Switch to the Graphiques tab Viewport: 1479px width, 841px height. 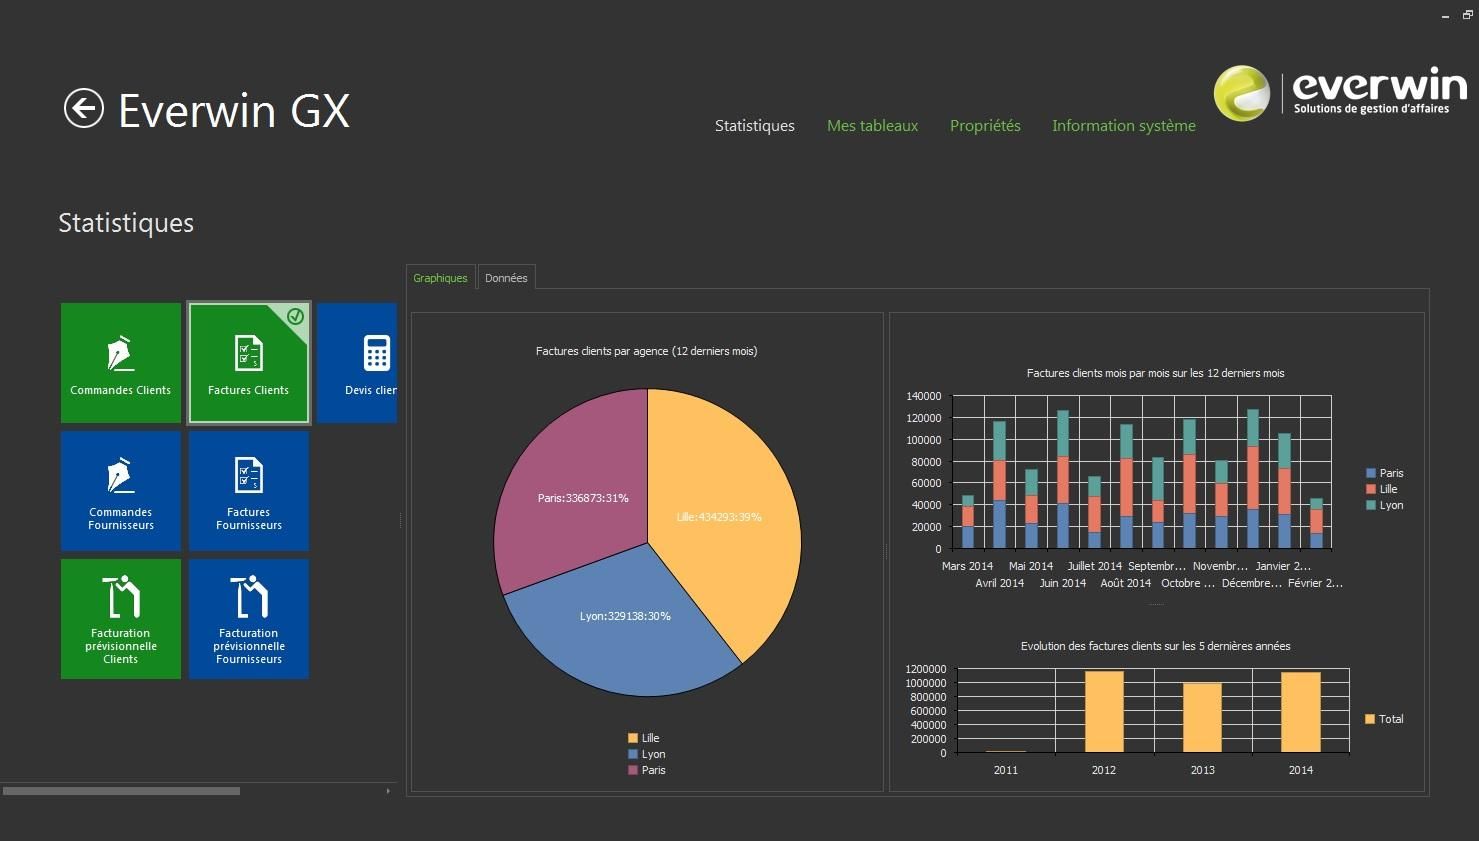click(x=440, y=278)
